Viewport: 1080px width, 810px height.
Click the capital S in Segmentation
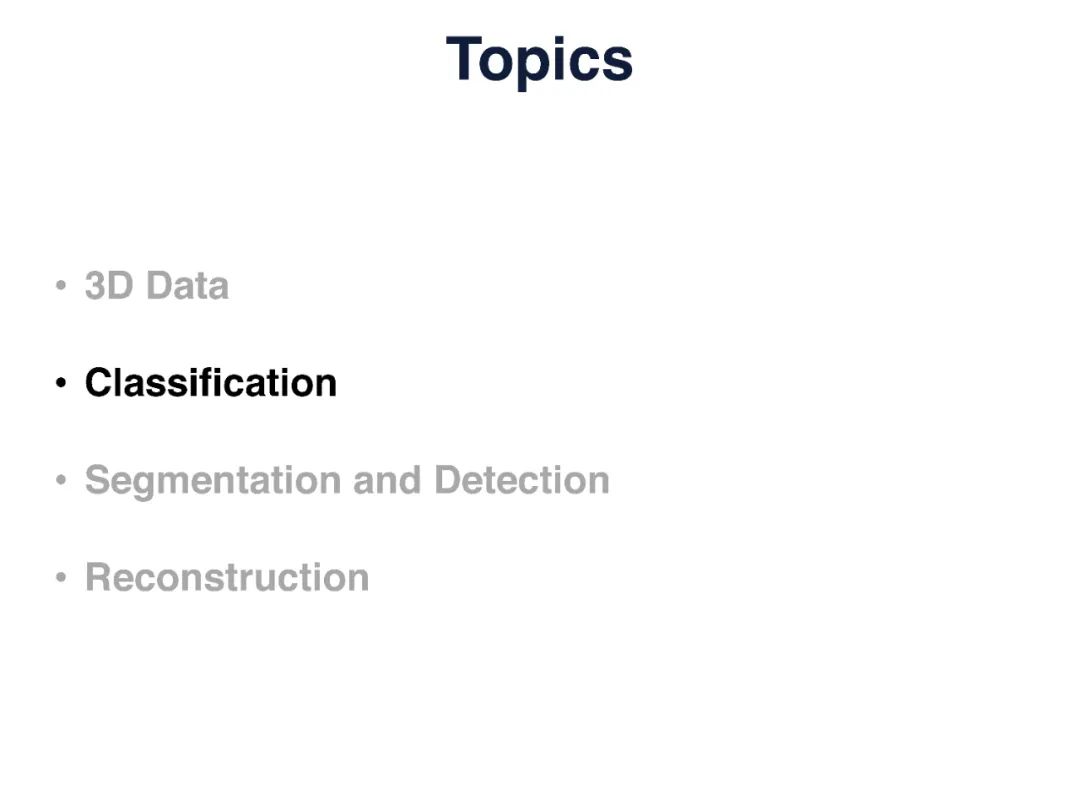97,480
